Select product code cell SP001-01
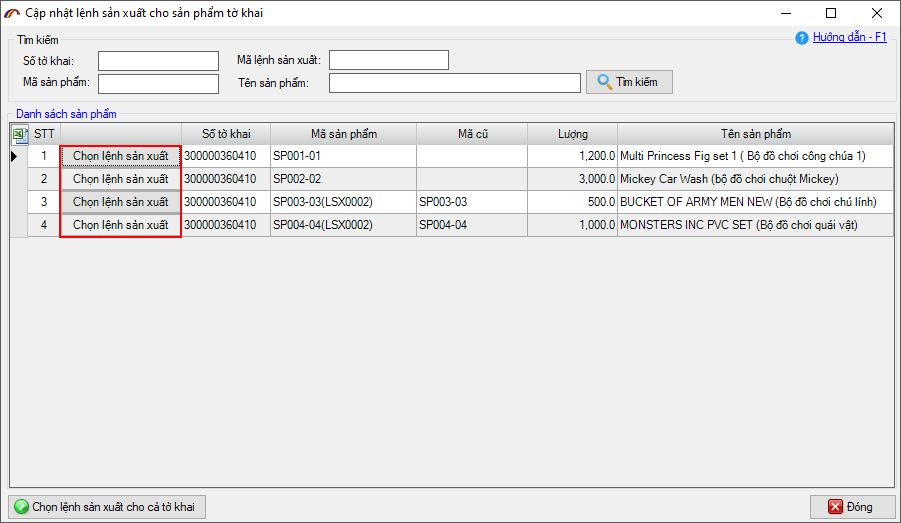This screenshot has width=901, height=523. (x=344, y=156)
